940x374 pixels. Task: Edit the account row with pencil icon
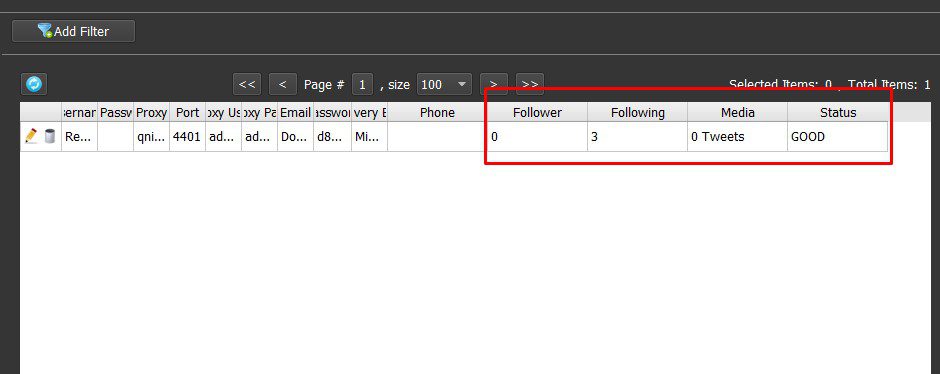click(31, 137)
